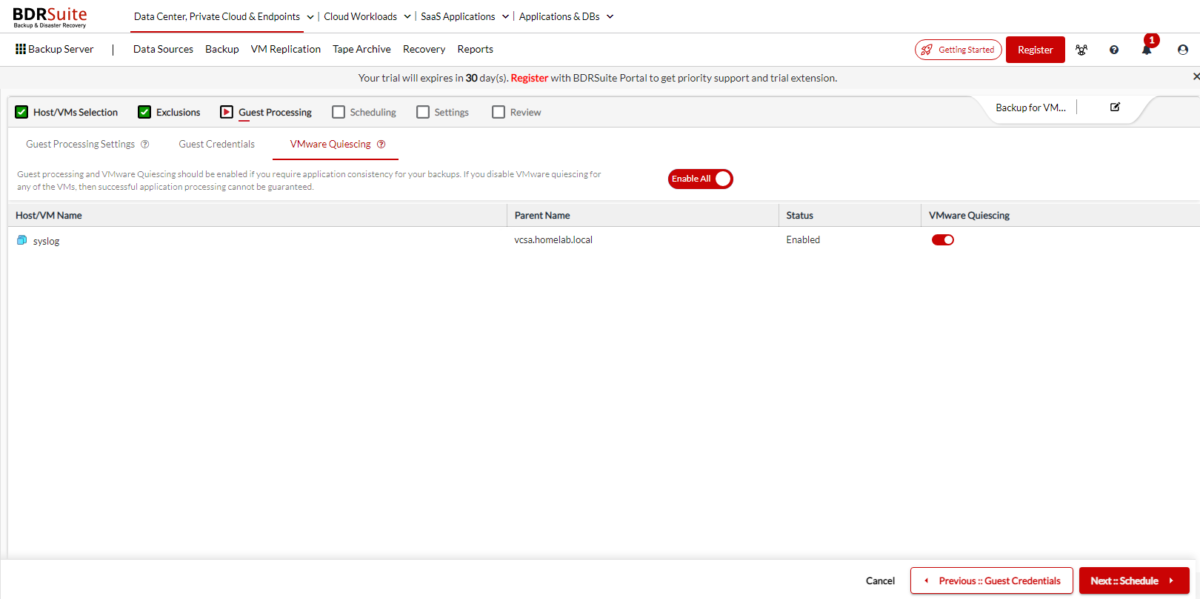Open VMware Quiescing help tooltip
This screenshot has width=1200, height=599.
[x=380, y=144]
